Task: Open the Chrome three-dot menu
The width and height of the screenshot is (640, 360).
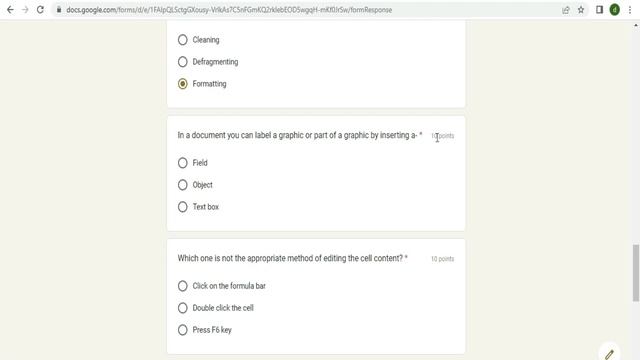Action: coord(630,10)
